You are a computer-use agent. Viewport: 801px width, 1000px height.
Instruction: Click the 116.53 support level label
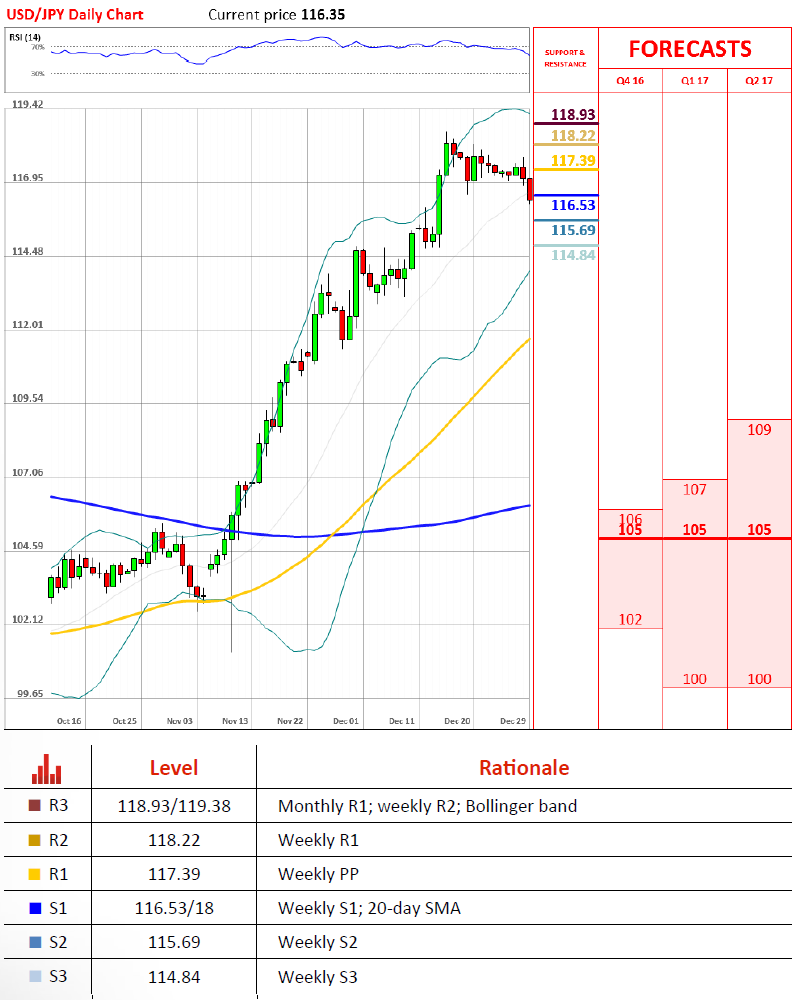coord(573,205)
